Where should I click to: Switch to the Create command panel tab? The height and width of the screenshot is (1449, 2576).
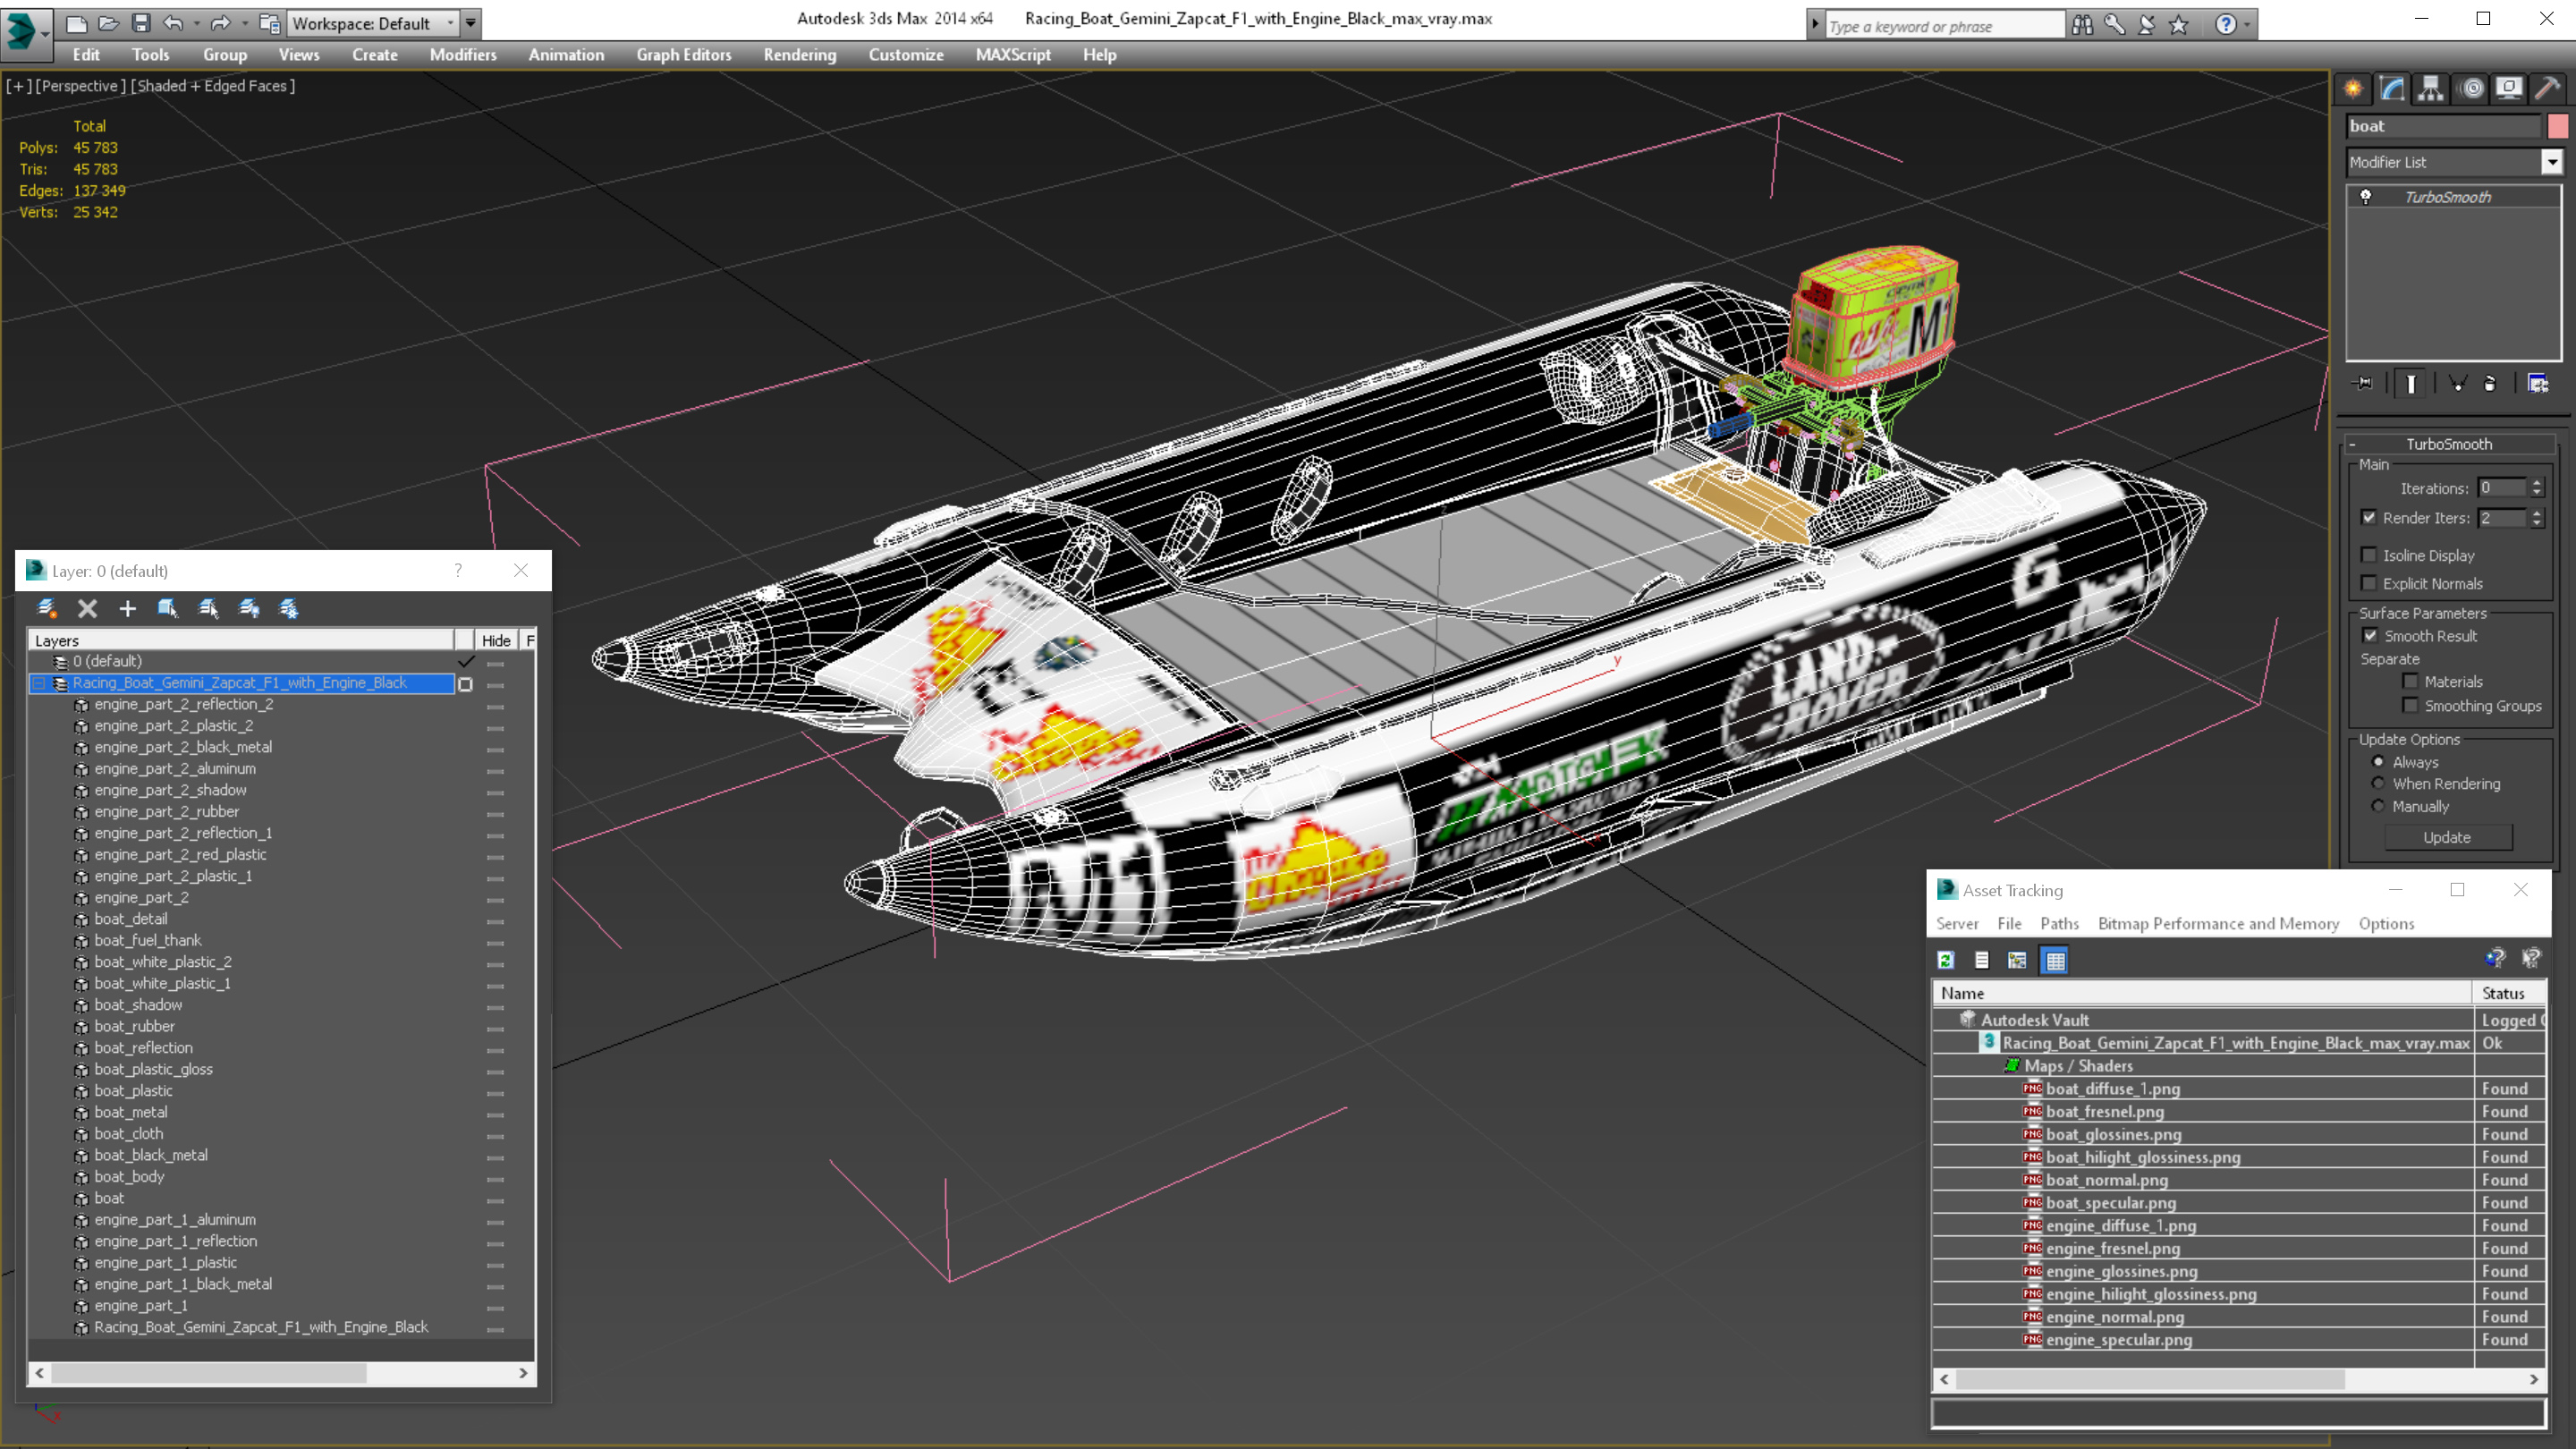click(x=2354, y=88)
